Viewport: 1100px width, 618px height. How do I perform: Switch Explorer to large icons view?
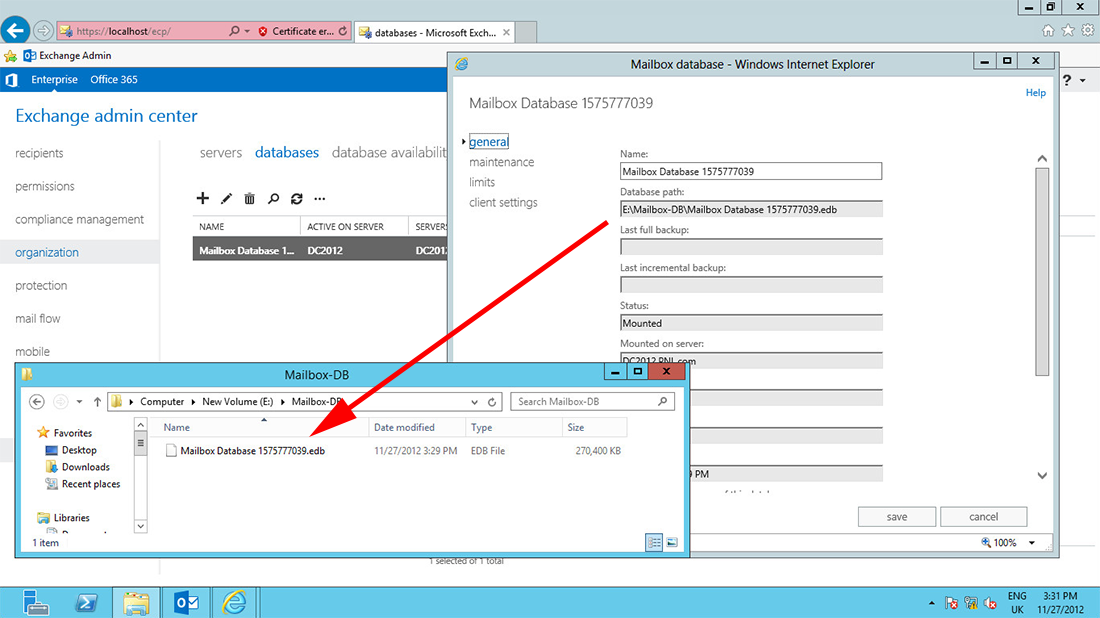click(672, 542)
